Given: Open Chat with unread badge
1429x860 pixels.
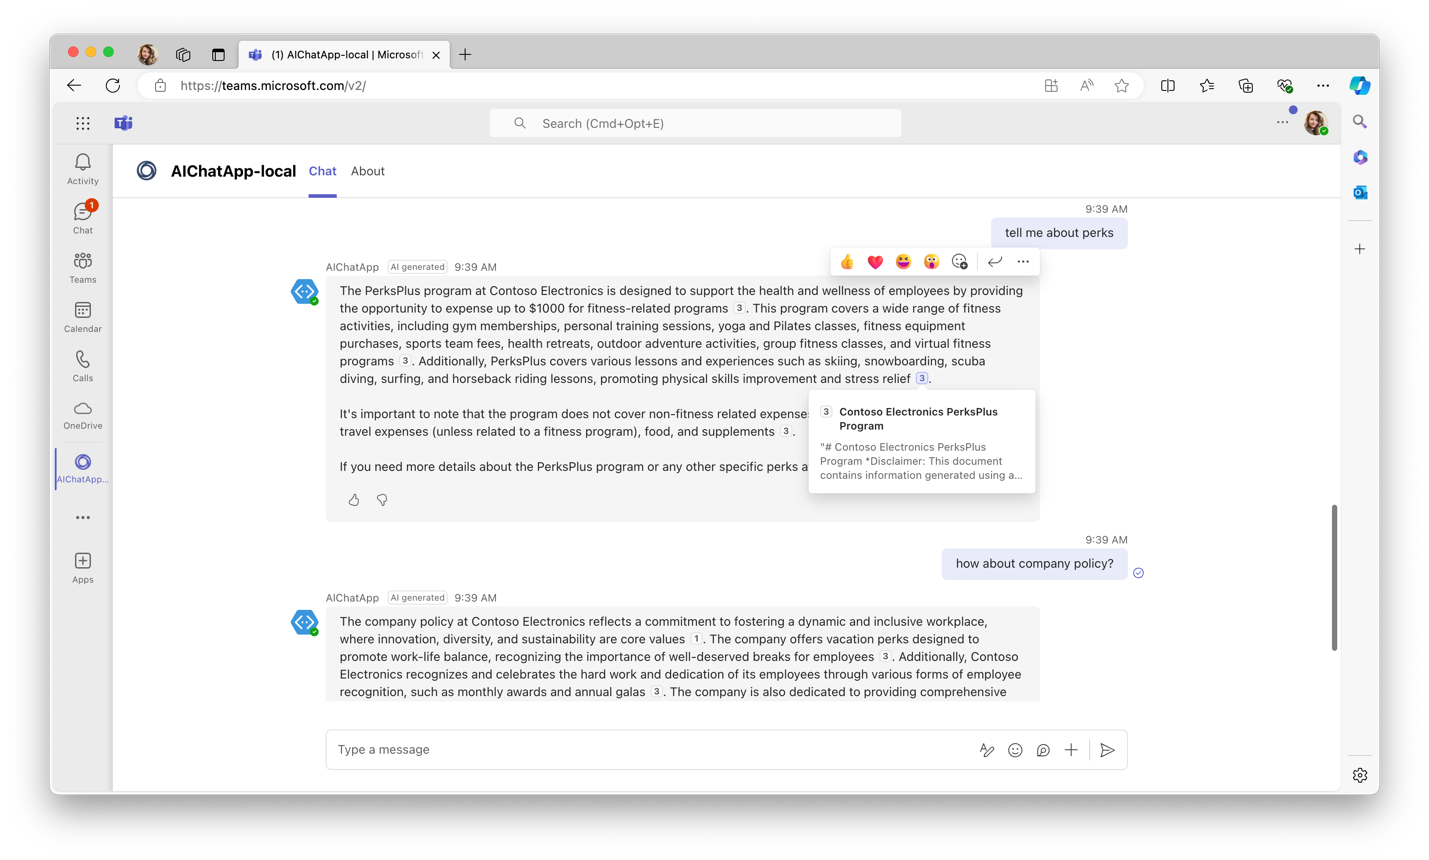Looking at the screenshot, I should pos(83,218).
